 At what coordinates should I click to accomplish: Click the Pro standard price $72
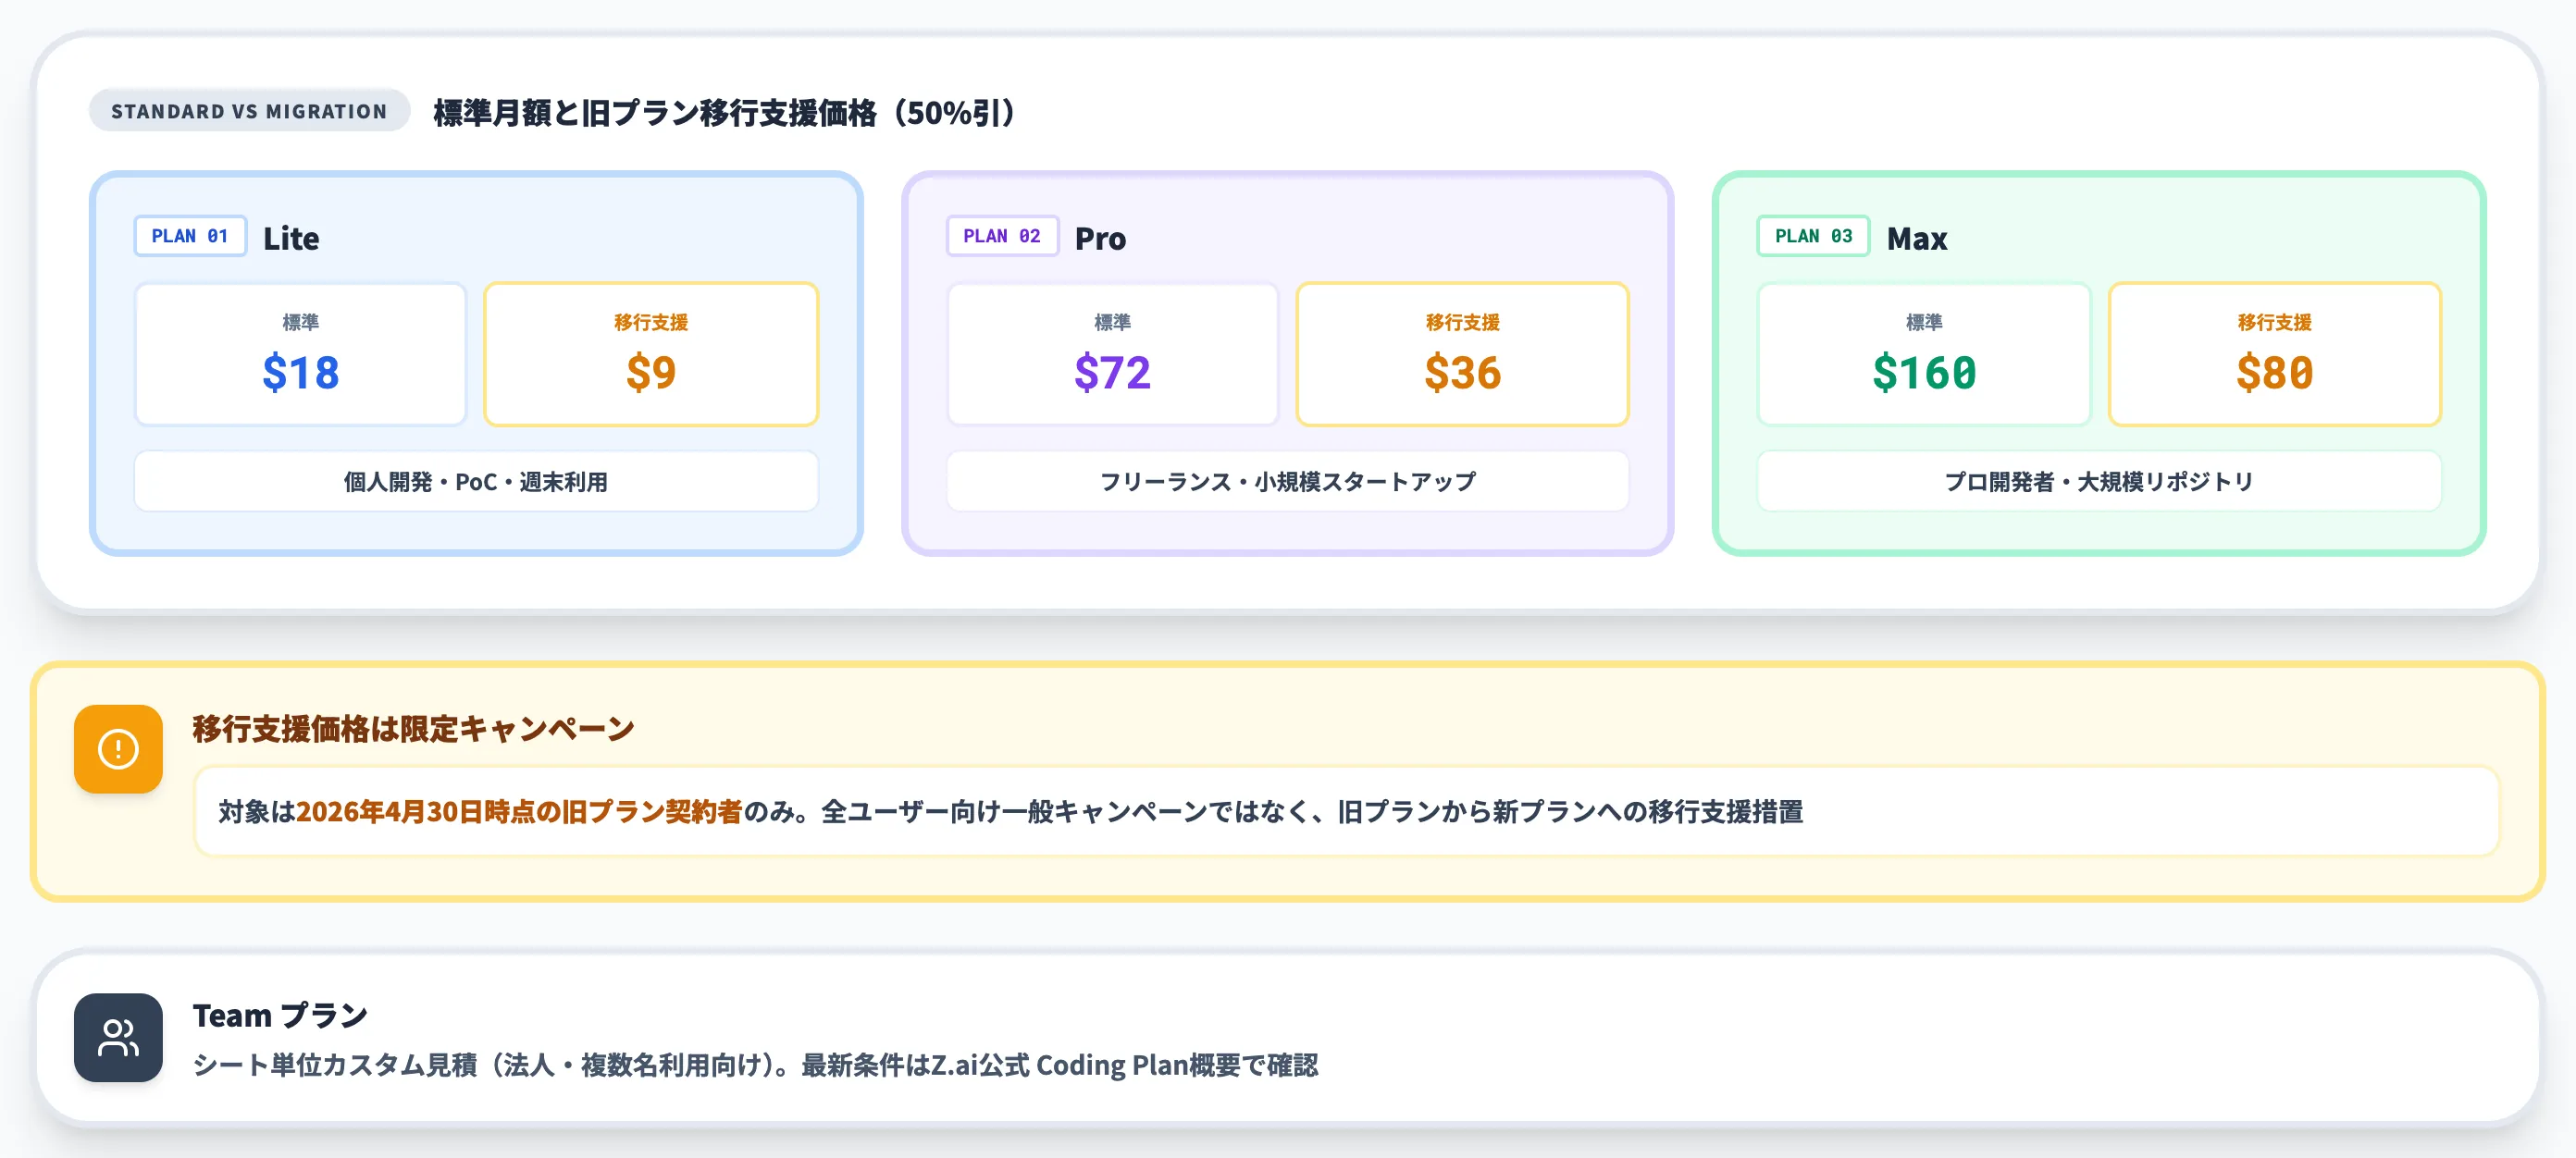pyautogui.click(x=1112, y=373)
